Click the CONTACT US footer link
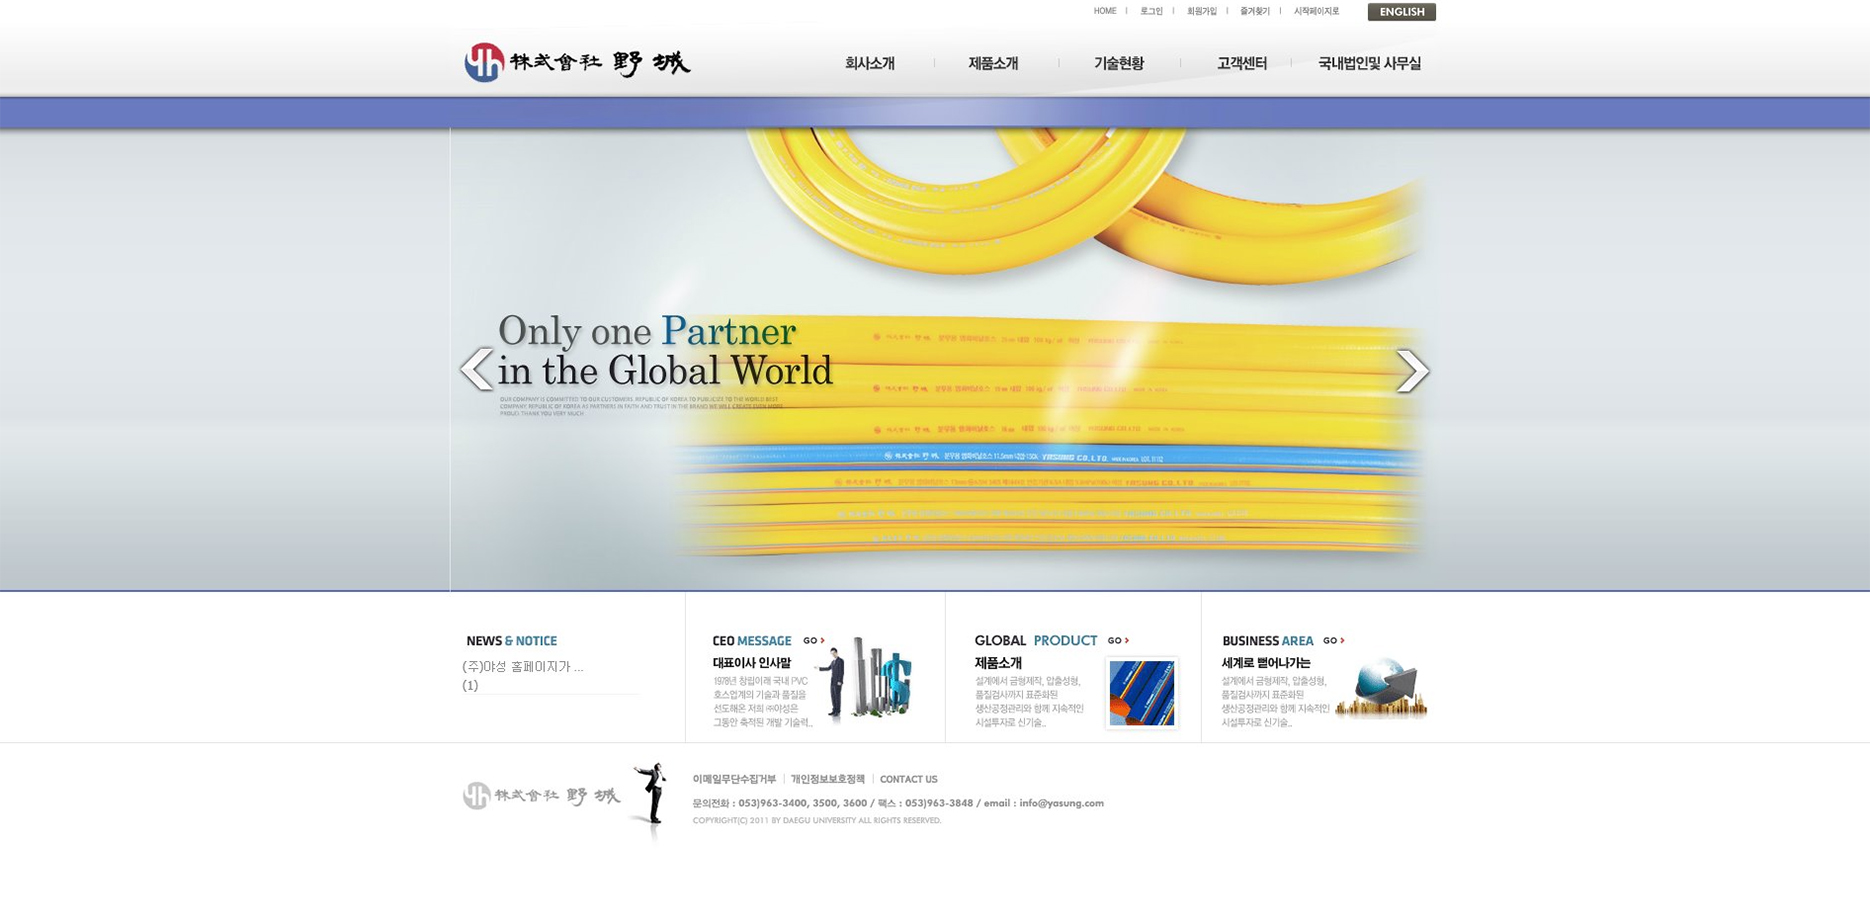This screenshot has height=910, width=1870. point(908,780)
